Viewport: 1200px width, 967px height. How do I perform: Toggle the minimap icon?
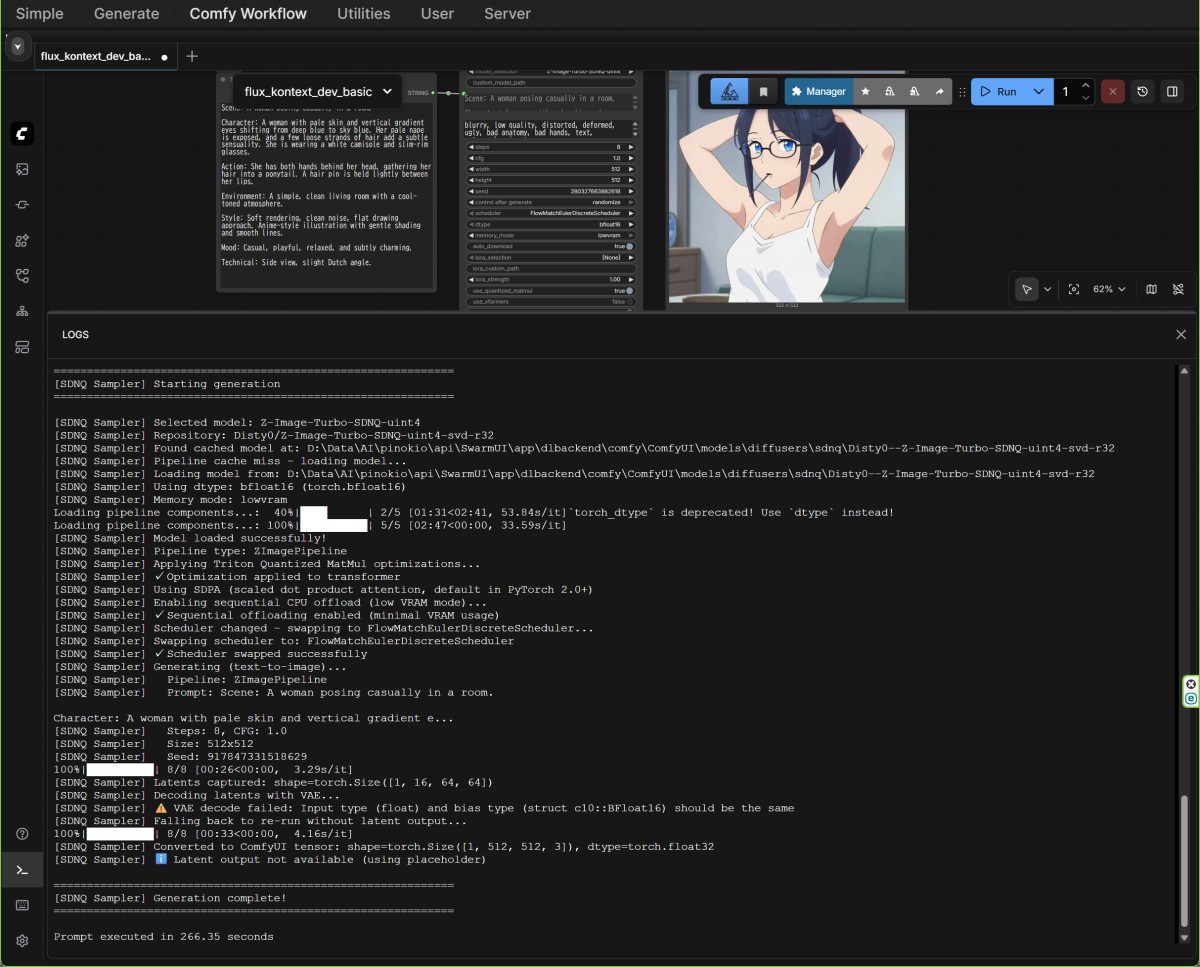pyautogui.click(x=1151, y=289)
